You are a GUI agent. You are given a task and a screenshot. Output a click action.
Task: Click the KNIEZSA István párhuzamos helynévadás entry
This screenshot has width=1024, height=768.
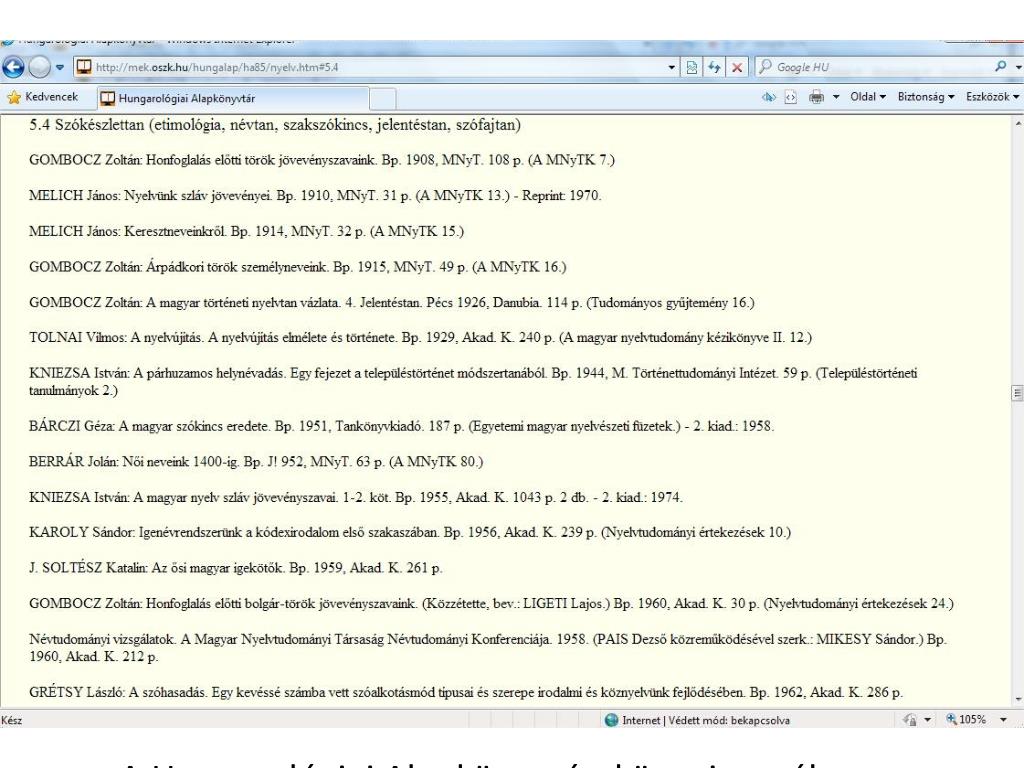[x=473, y=382]
